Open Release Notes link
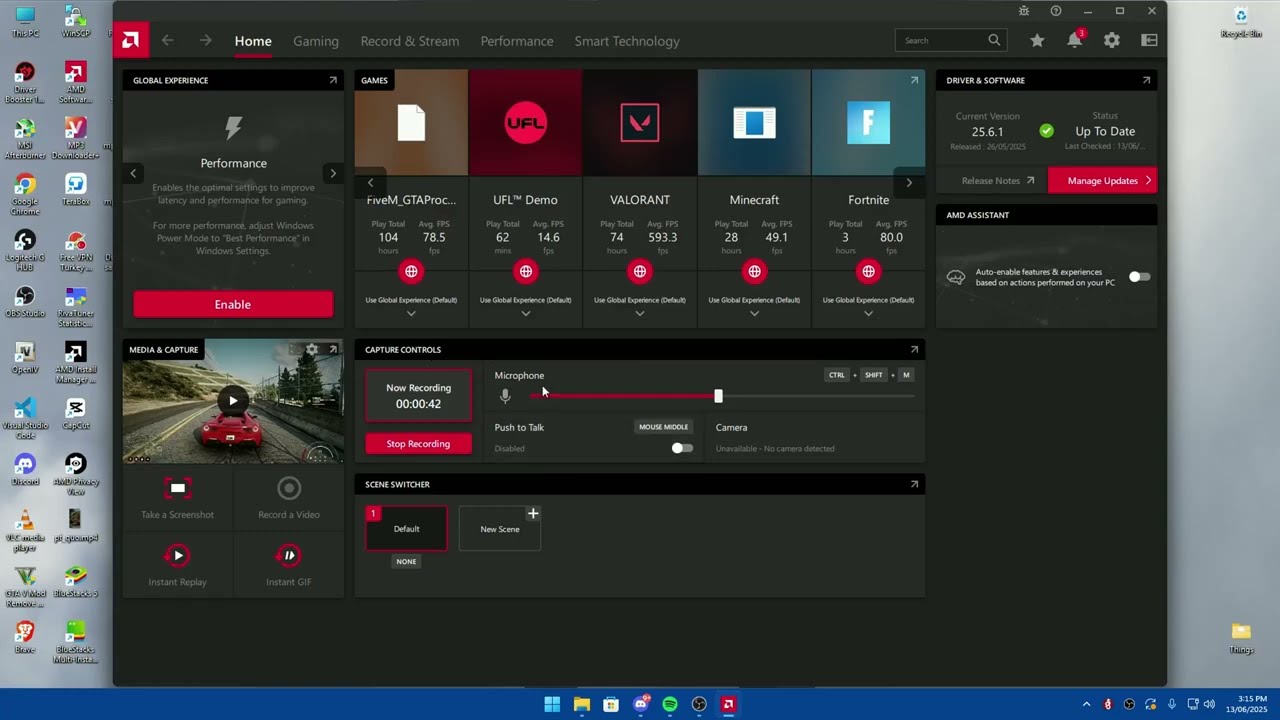Viewport: 1280px width, 720px height. point(998,181)
